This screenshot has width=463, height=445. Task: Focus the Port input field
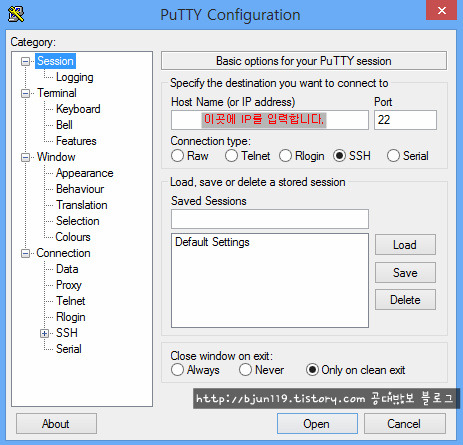pyautogui.click(x=405, y=120)
